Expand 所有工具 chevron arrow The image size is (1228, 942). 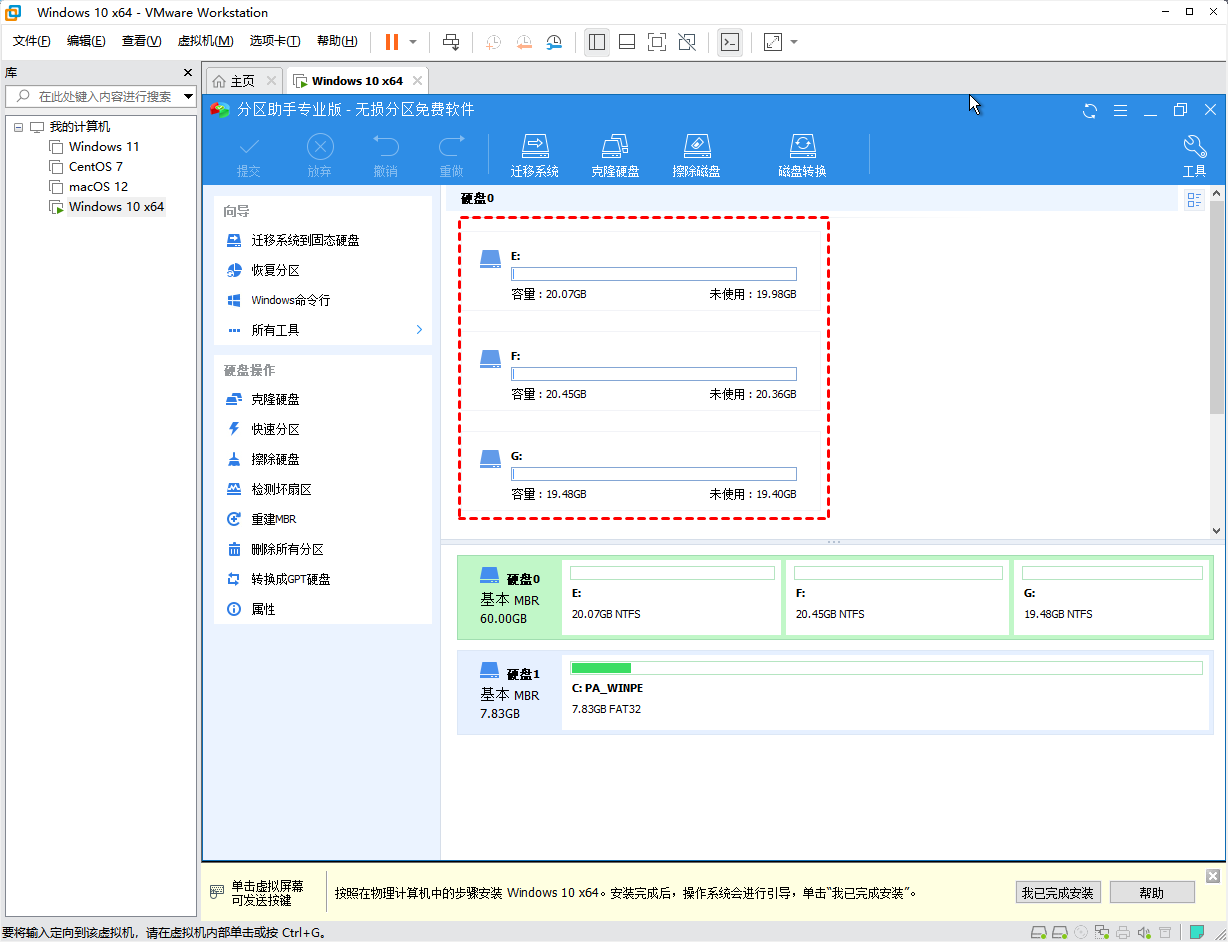coord(419,329)
